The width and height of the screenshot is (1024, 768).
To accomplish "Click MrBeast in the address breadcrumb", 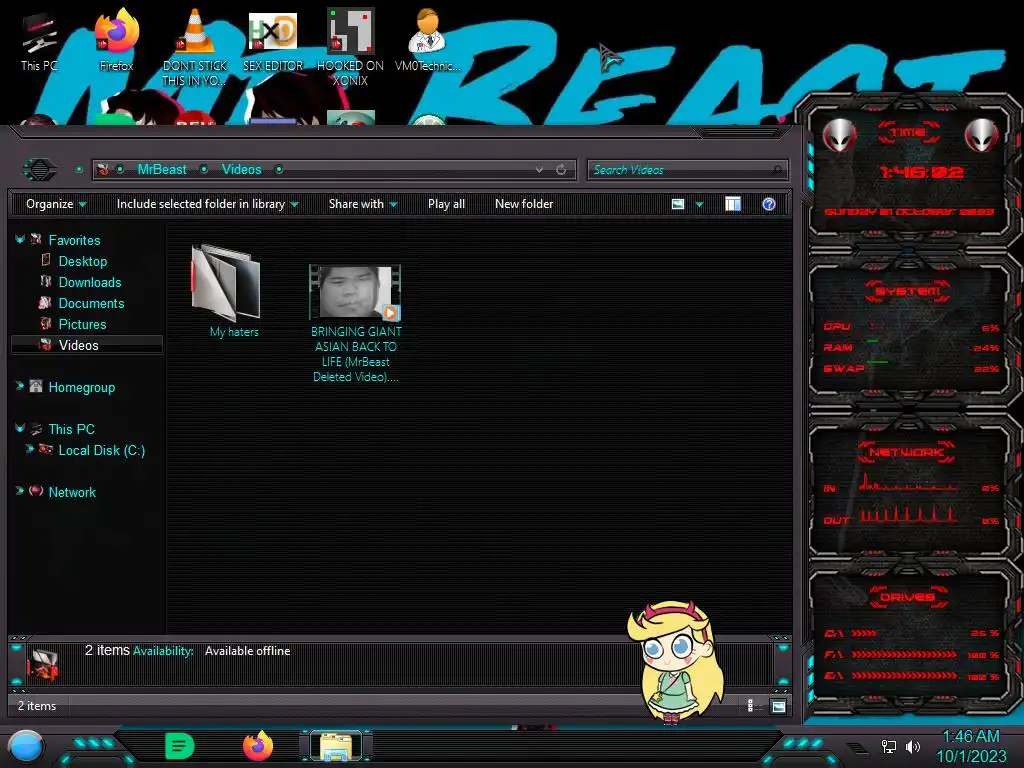I will coord(162,170).
